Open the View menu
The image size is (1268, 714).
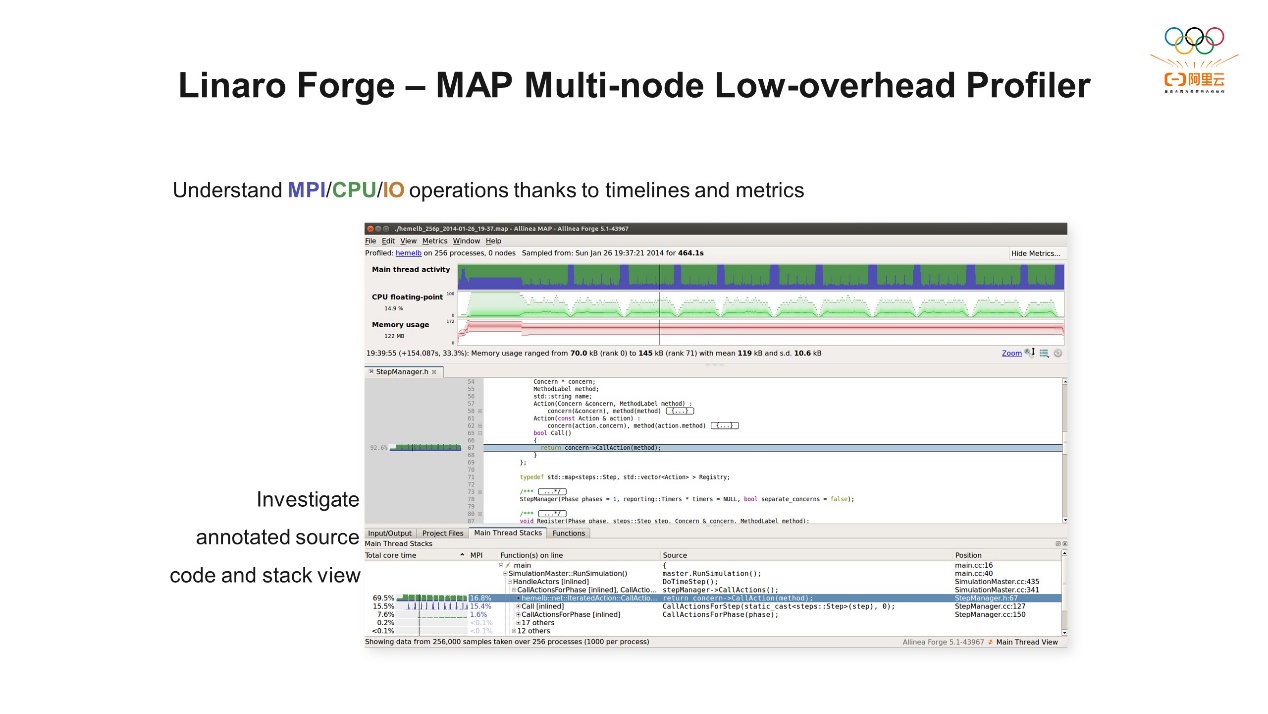pos(408,241)
